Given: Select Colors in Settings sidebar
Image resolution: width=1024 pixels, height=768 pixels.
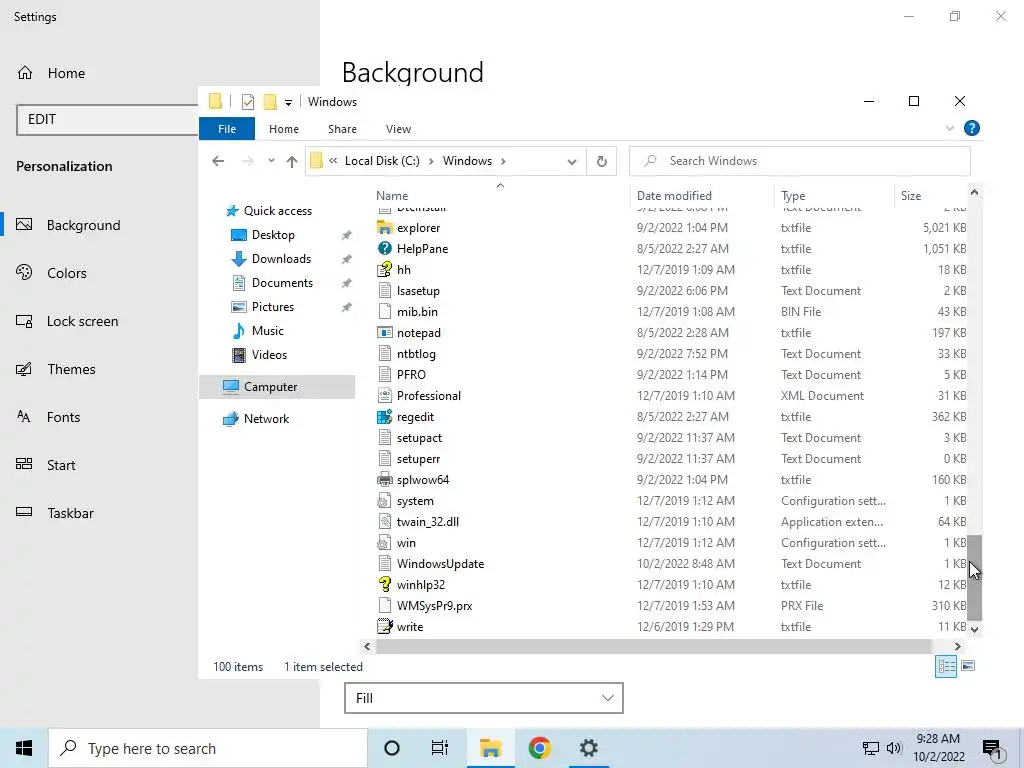Looking at the screenshot, I should click(x=67, y=273).
